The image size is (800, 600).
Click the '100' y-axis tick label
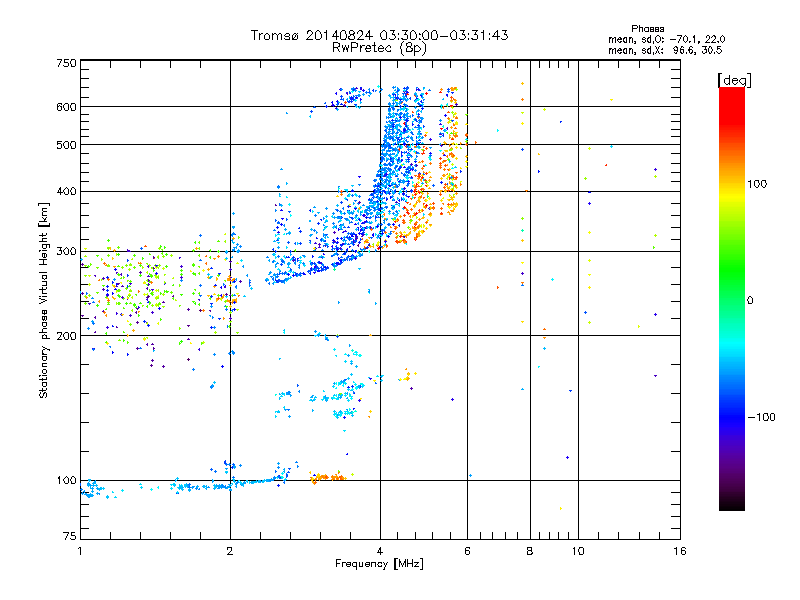[x=66, y=480]
